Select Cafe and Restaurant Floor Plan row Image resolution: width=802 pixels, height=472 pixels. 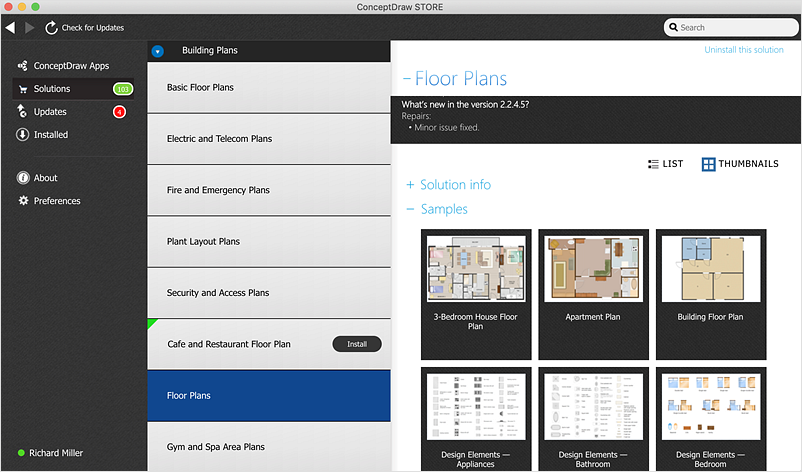point(269,344)
